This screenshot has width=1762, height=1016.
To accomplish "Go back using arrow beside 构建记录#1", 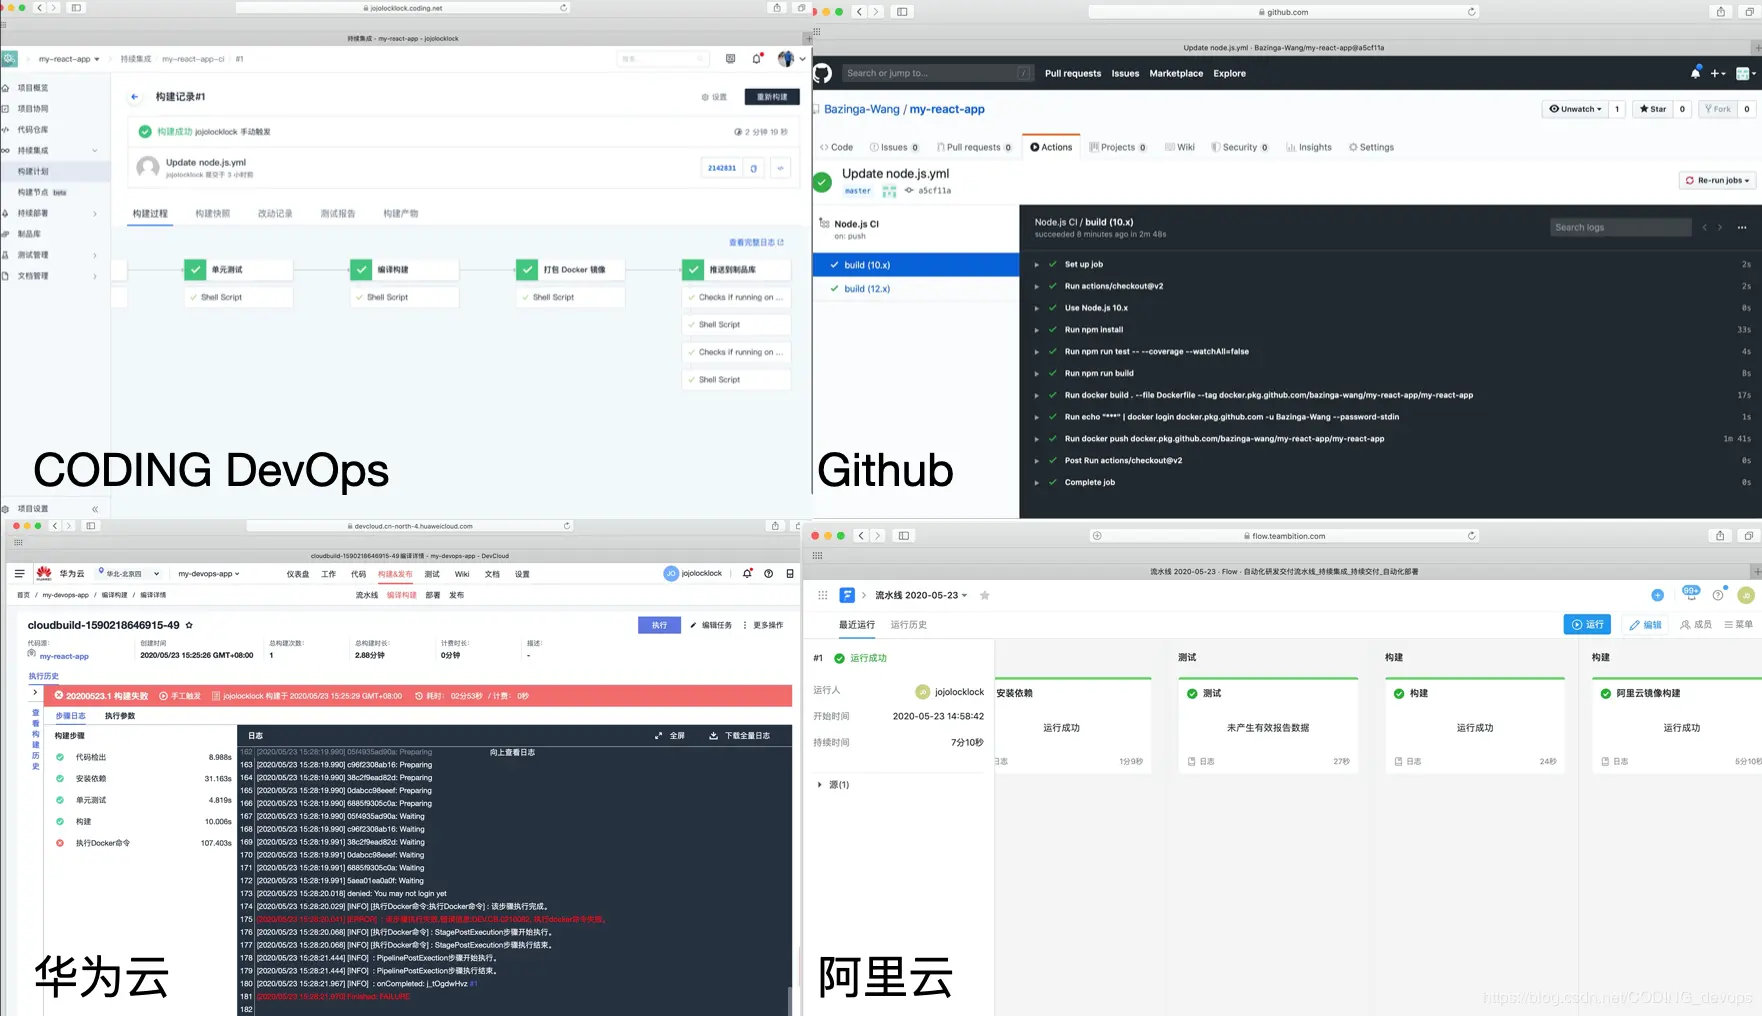I will [x=134, y=97].
